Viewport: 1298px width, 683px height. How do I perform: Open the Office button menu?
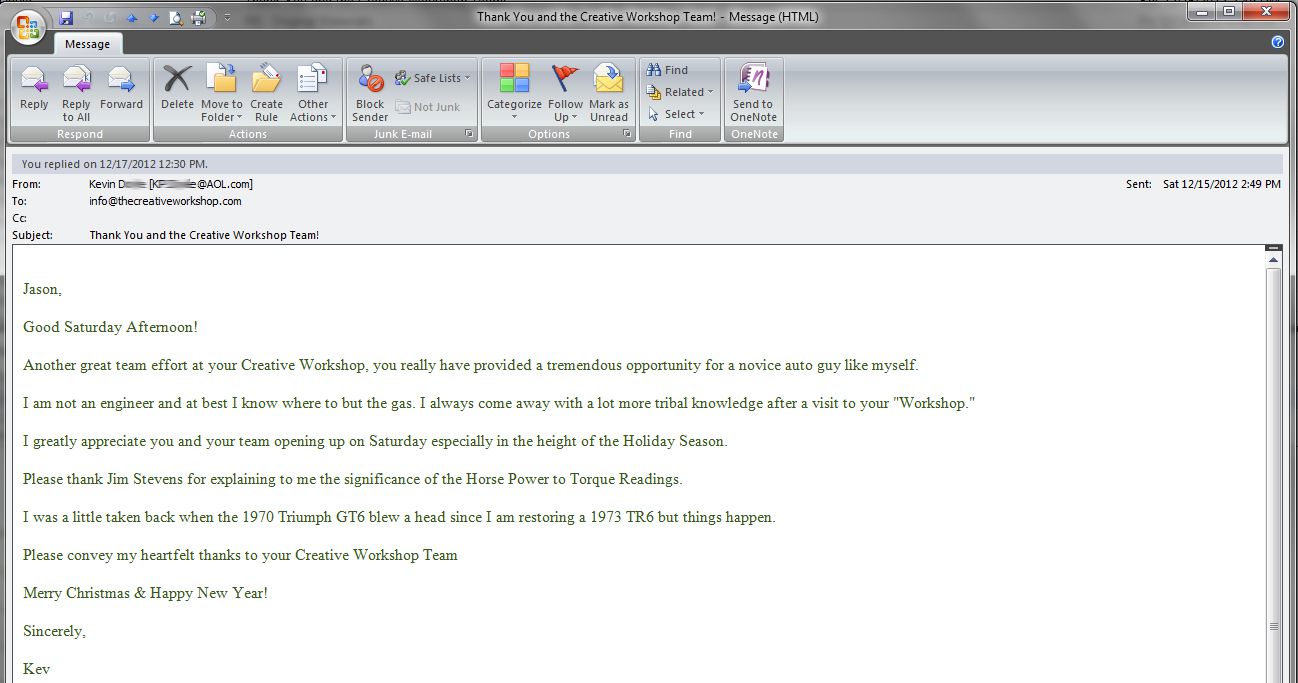coord(28,27)
